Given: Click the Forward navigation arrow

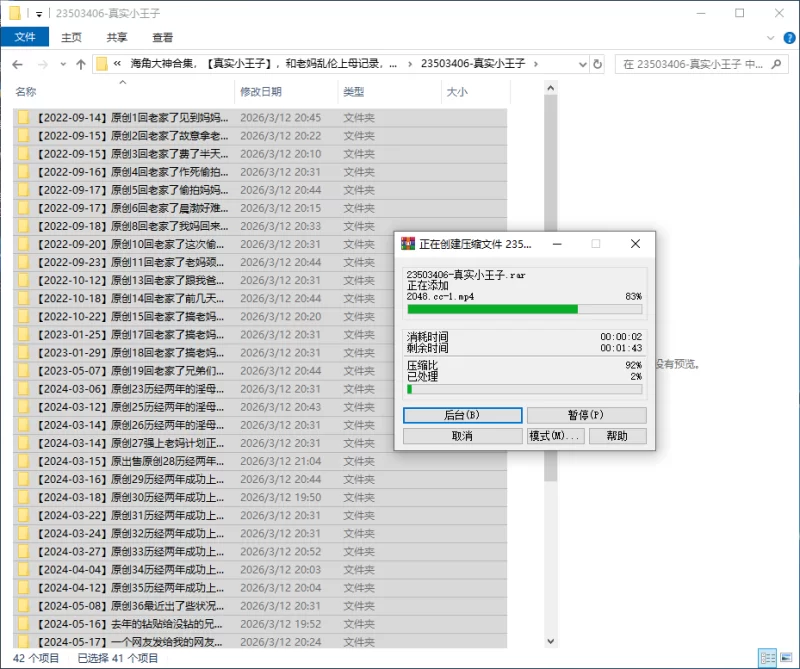Looking at the screenshot, I should pos(43,64).
